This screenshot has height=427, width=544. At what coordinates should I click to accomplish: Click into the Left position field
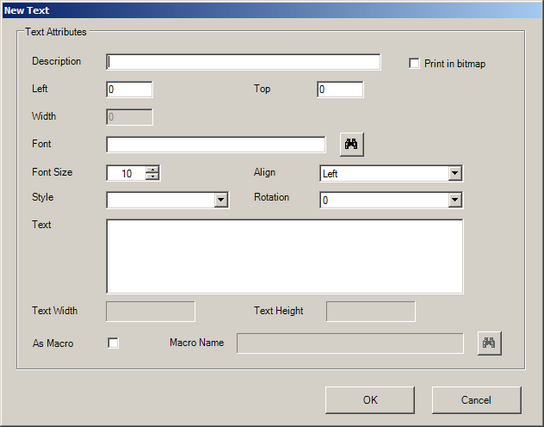point(129,89)
